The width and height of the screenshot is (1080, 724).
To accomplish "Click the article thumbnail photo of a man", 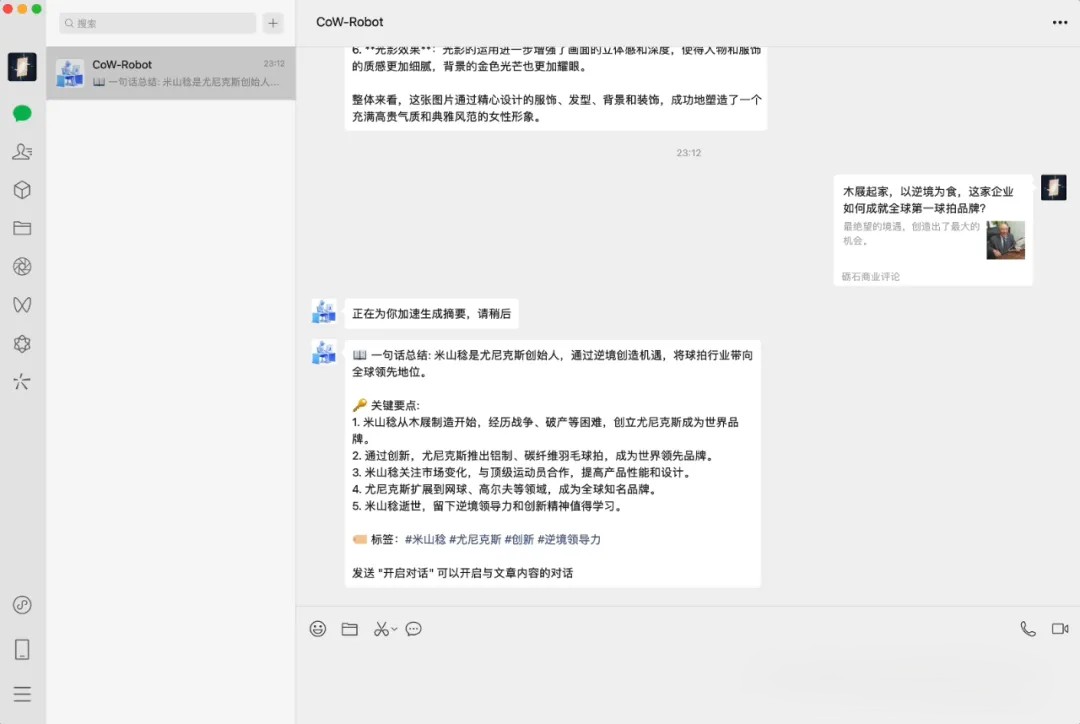I will tap(1006, 240).
